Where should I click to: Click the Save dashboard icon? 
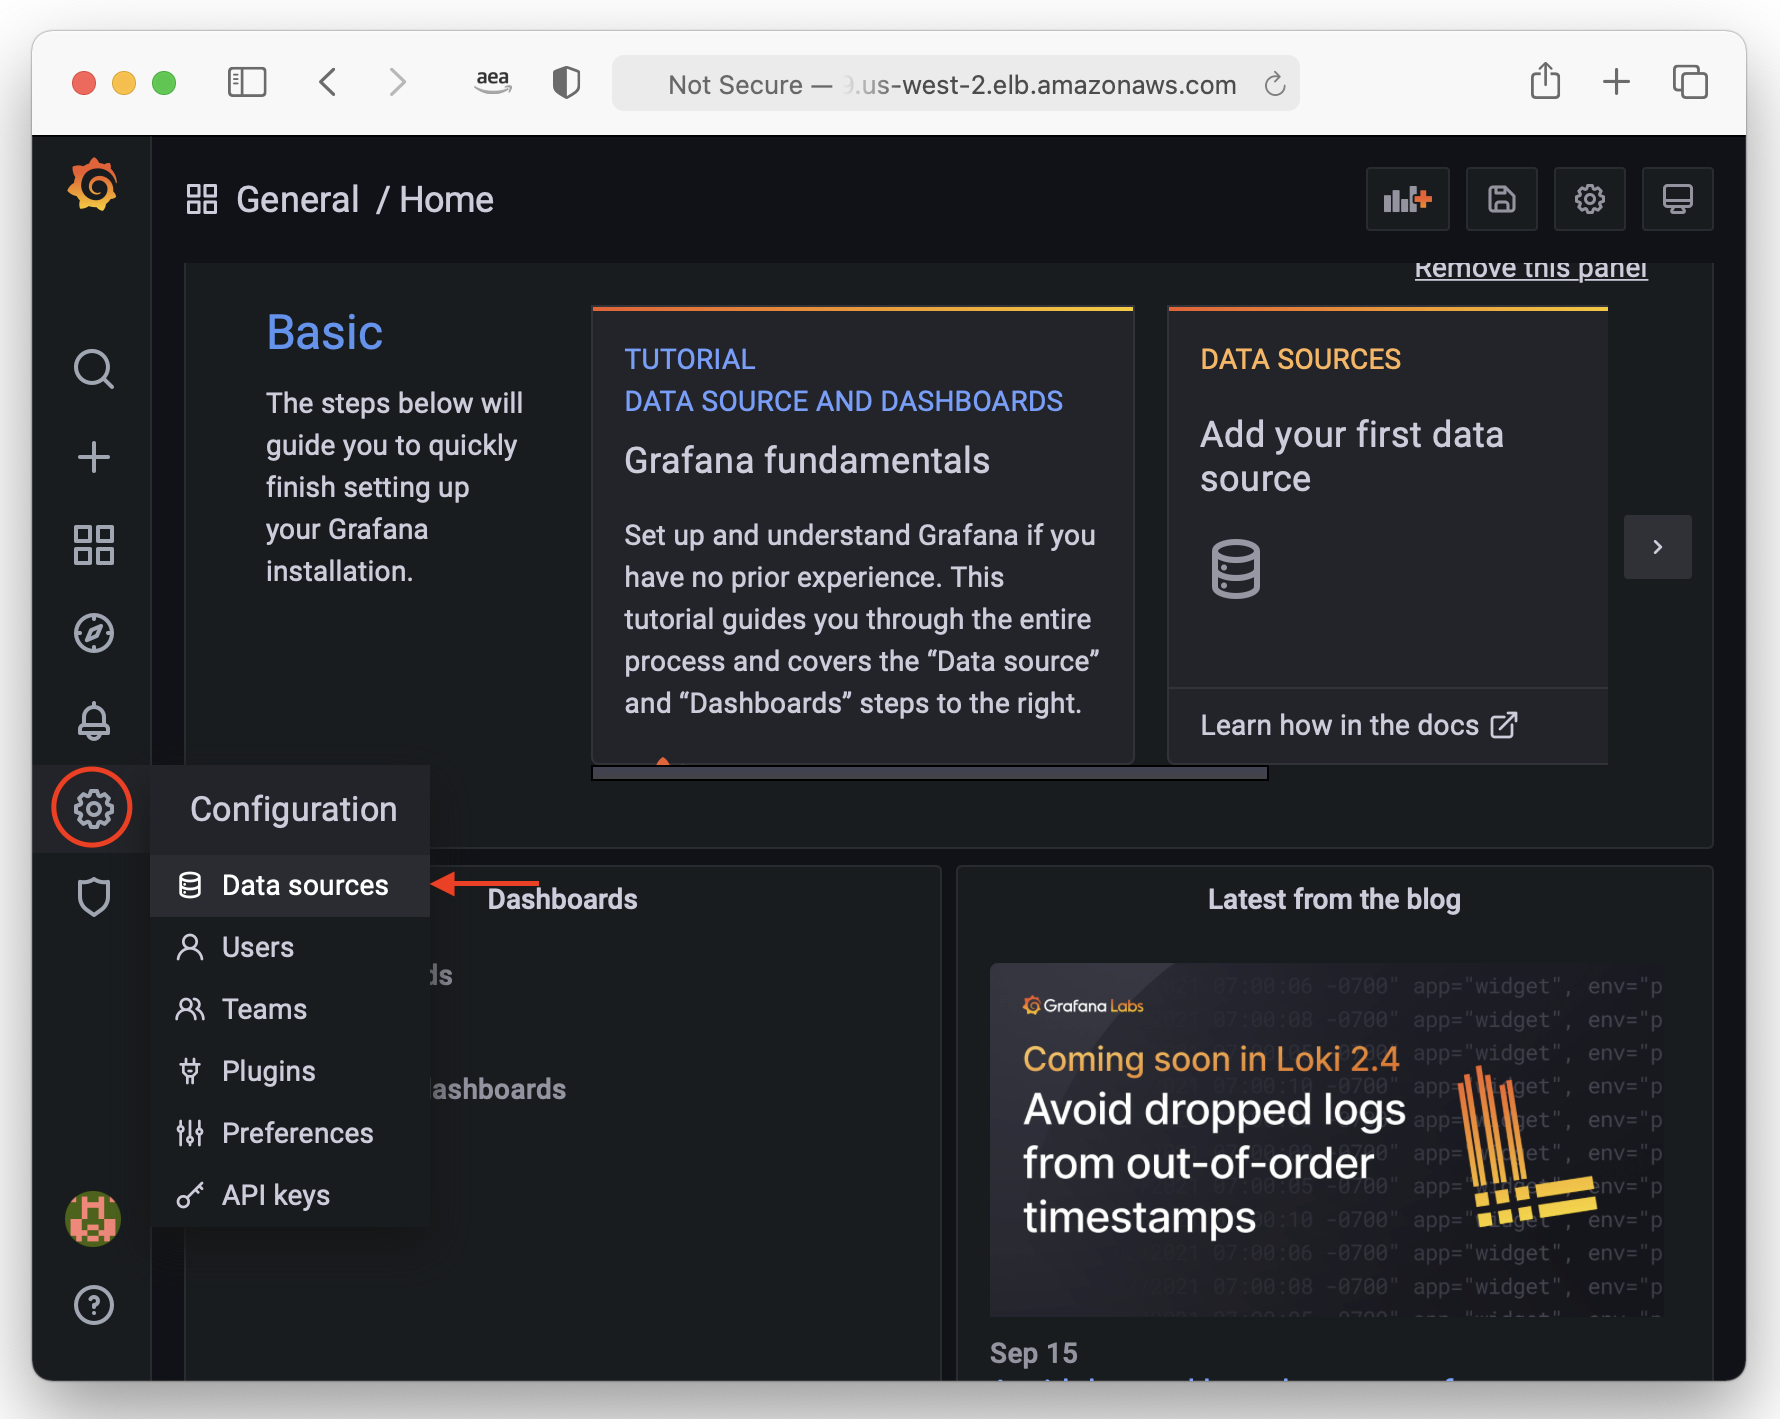coord(1501,199)
